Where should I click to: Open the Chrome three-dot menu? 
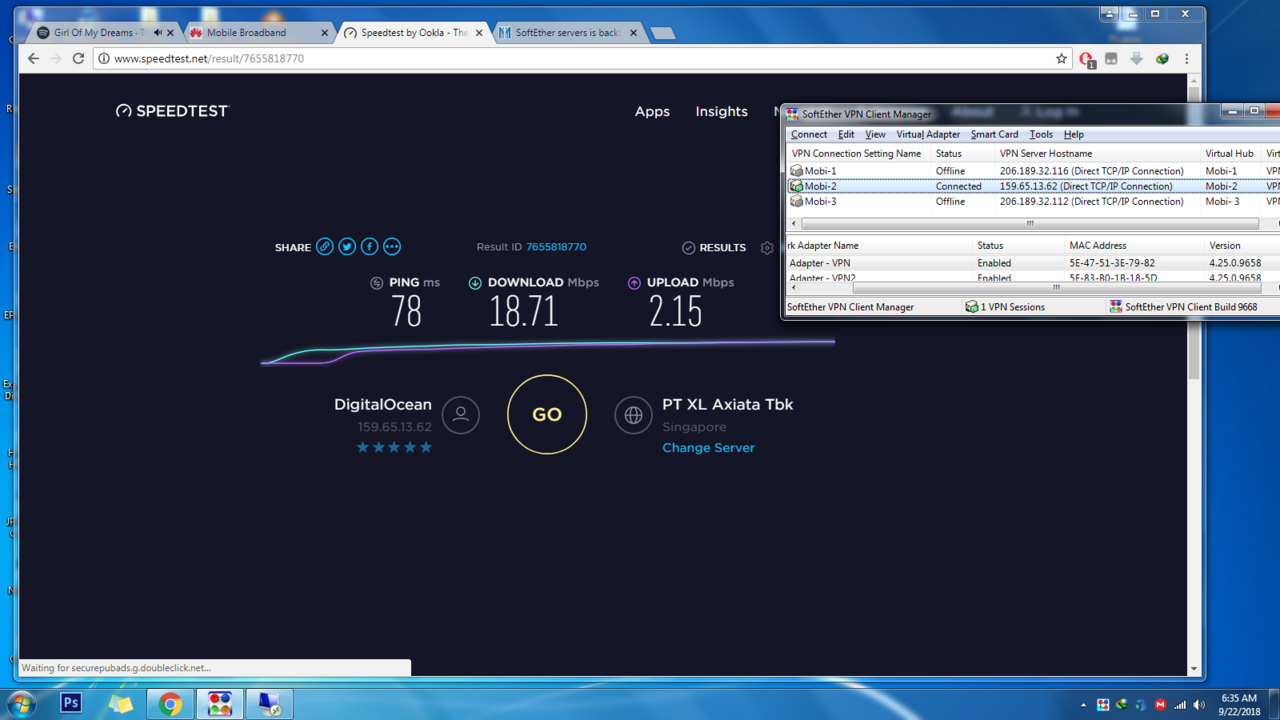tap(1187, 59)
